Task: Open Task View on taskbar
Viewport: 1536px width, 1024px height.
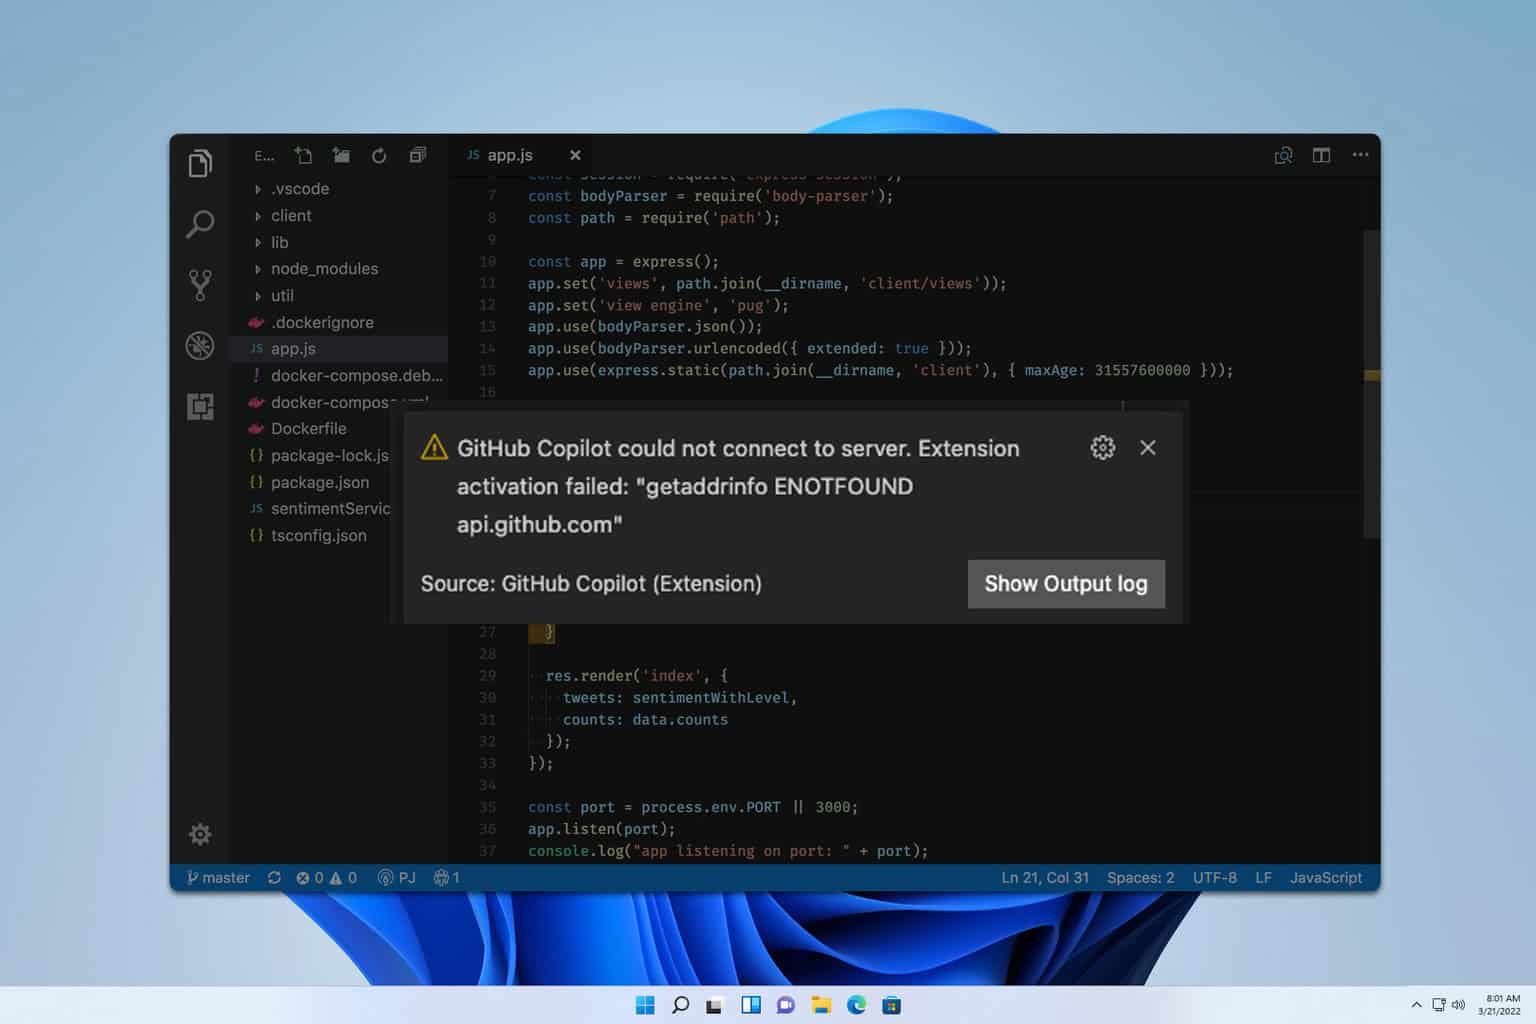Action: (x=714, y=1005)
